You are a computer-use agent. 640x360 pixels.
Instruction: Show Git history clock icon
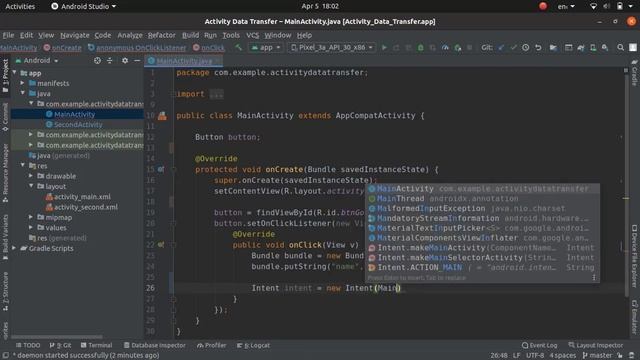pyautogui.click(x=526, y=47)
